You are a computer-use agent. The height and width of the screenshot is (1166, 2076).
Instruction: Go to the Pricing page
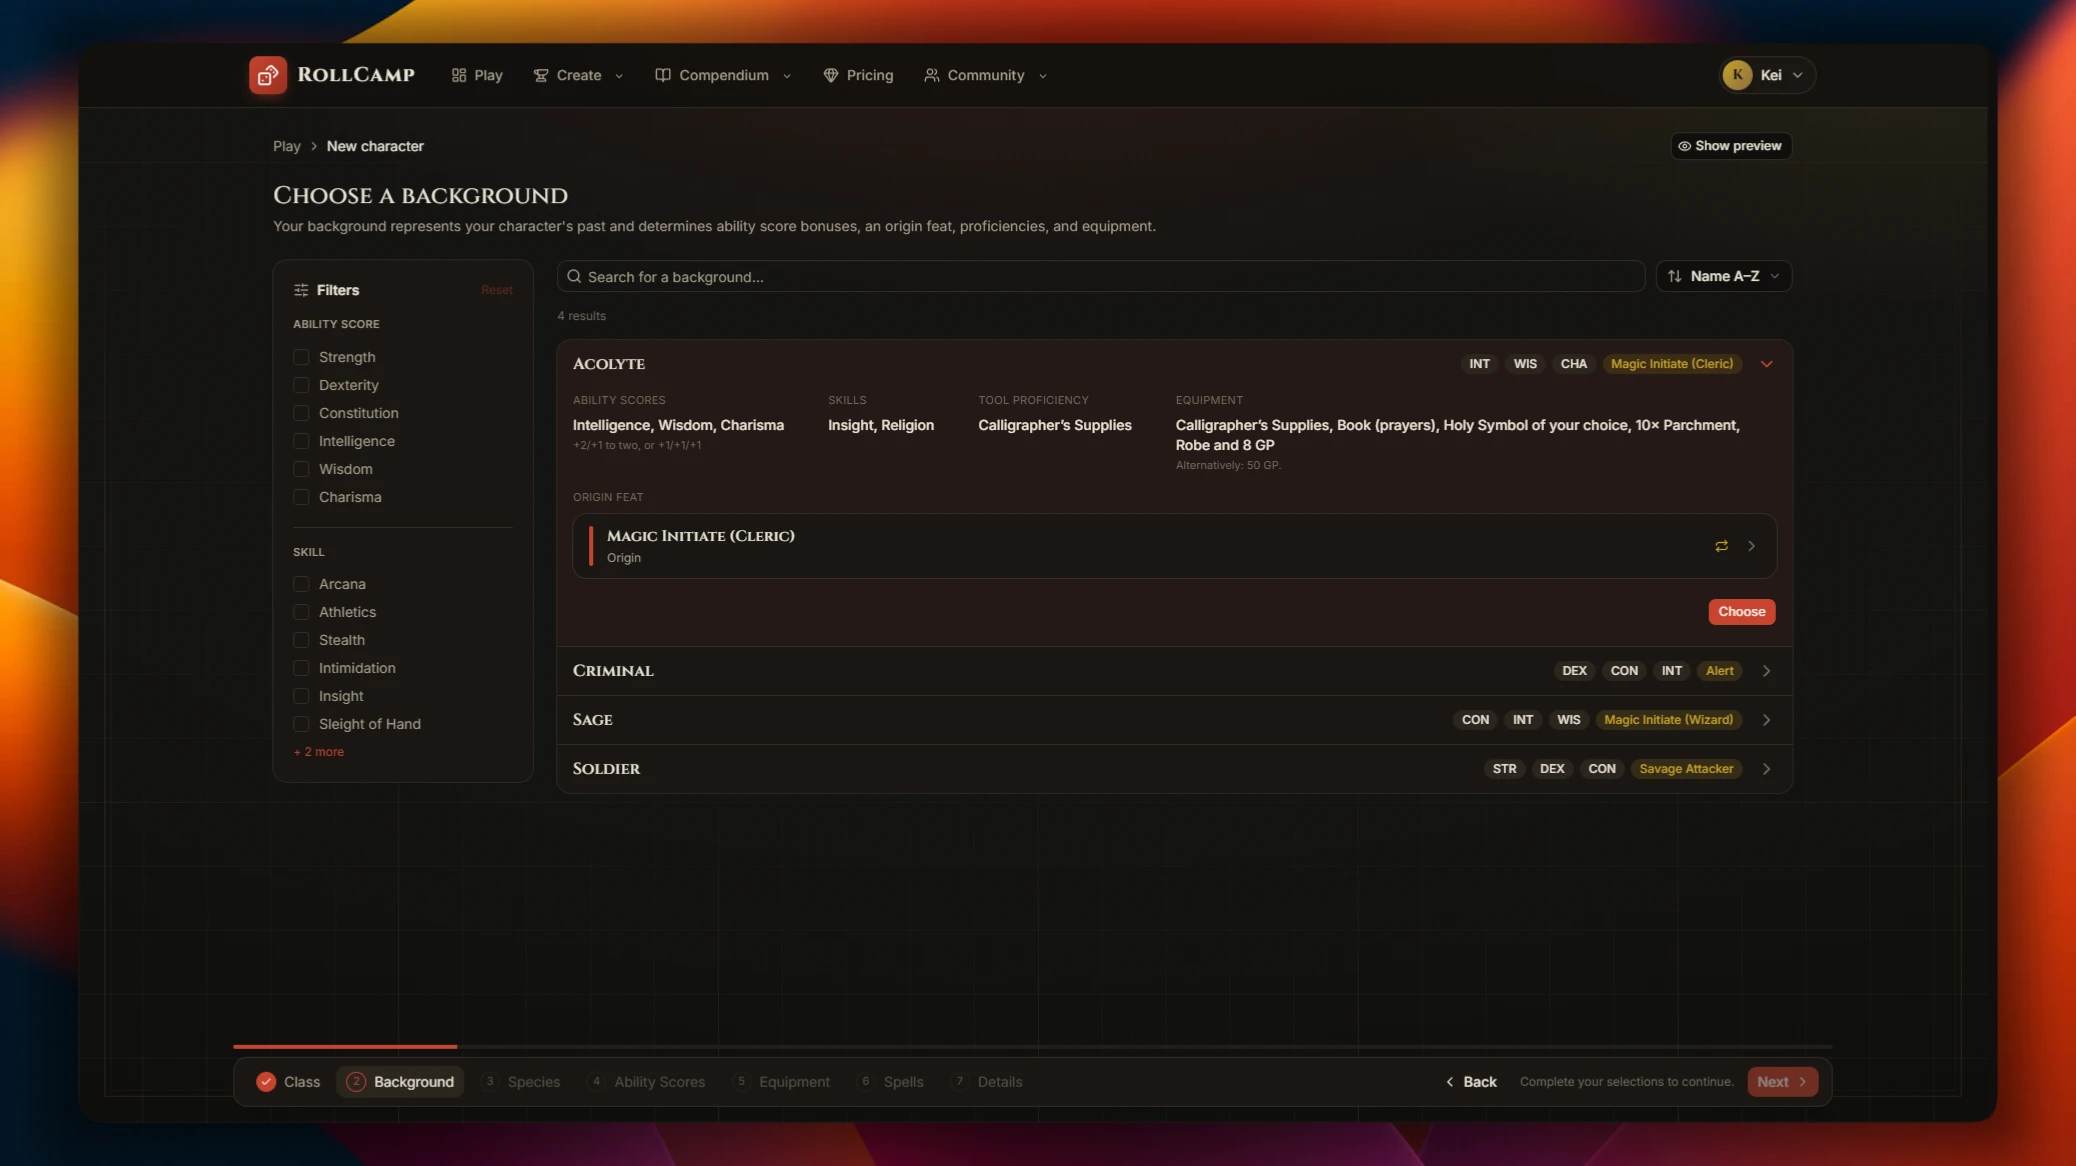(x=858, y=75)
